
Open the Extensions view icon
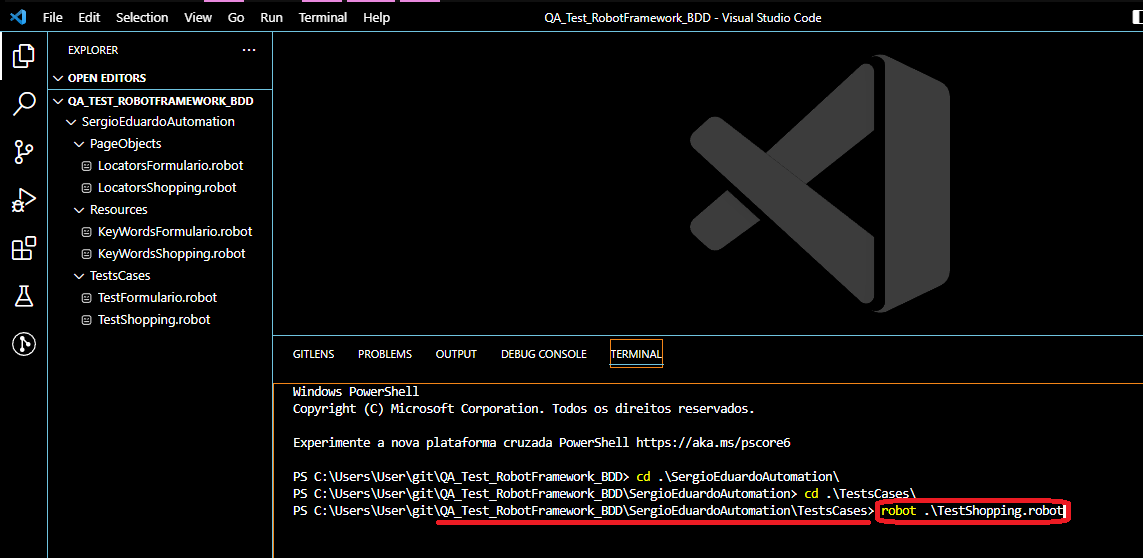(24, 248)
